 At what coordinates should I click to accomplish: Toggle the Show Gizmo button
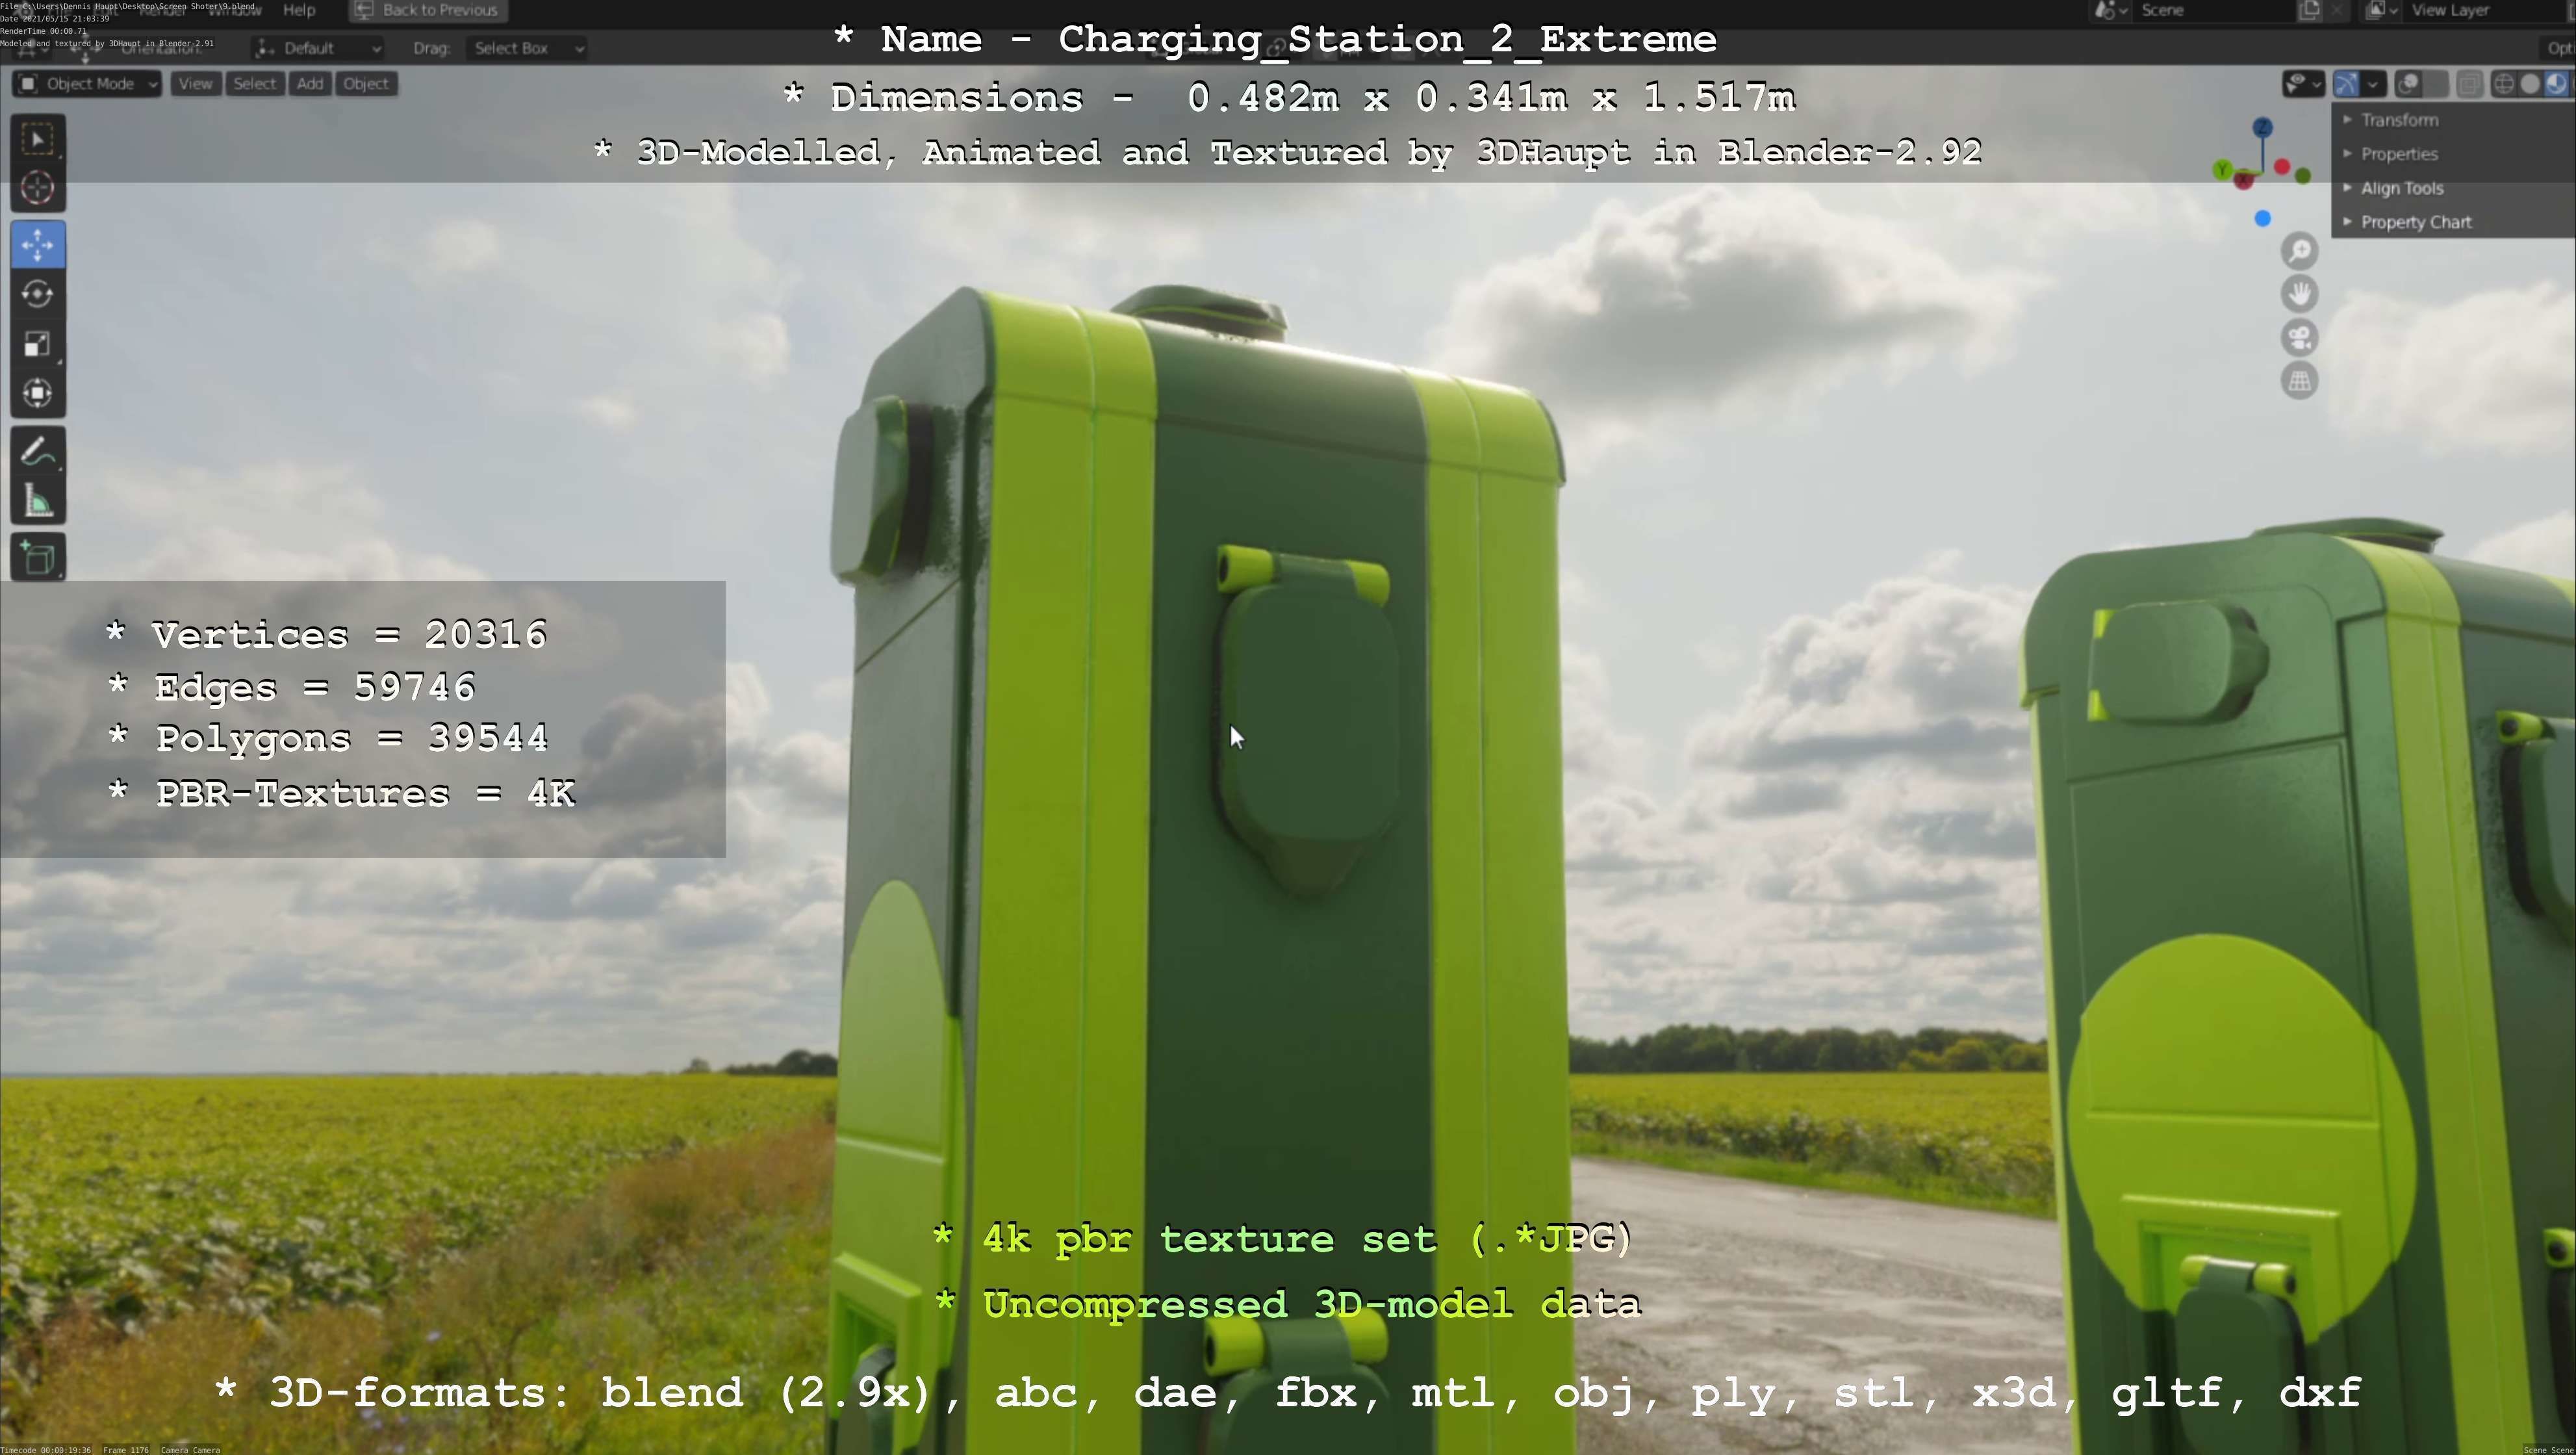pos(2347,84)
